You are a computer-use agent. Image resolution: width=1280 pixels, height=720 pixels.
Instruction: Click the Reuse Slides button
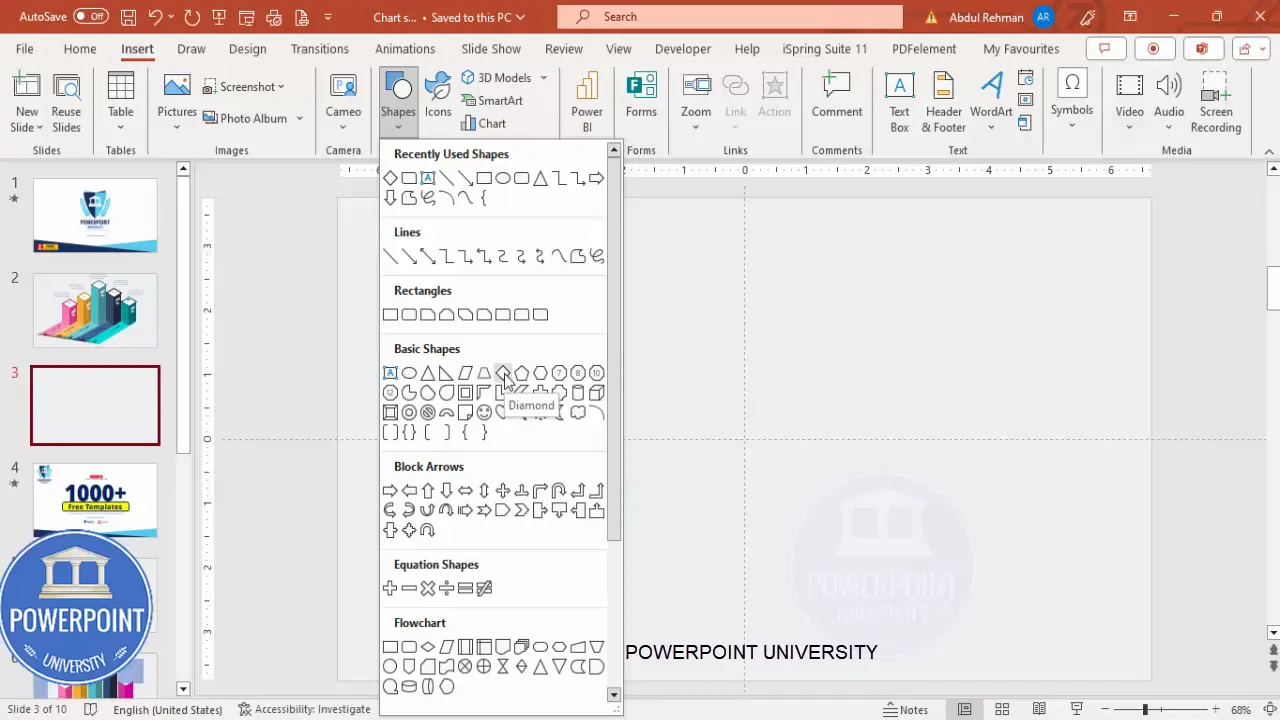coord(66,103)
